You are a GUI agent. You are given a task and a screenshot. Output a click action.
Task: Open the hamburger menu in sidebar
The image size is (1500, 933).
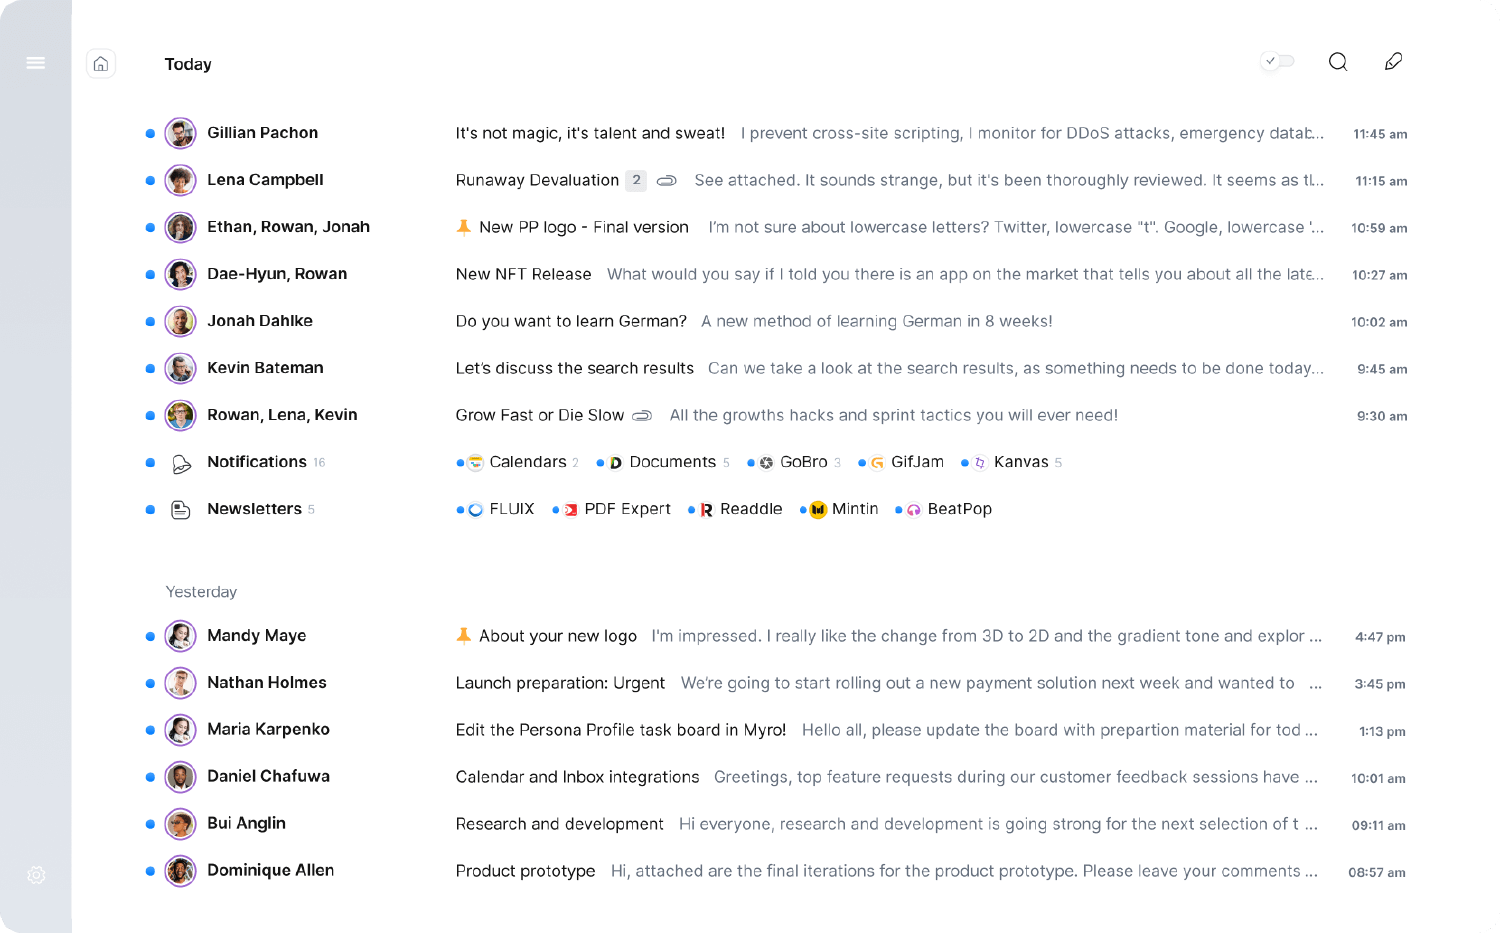tap(36, 63)
